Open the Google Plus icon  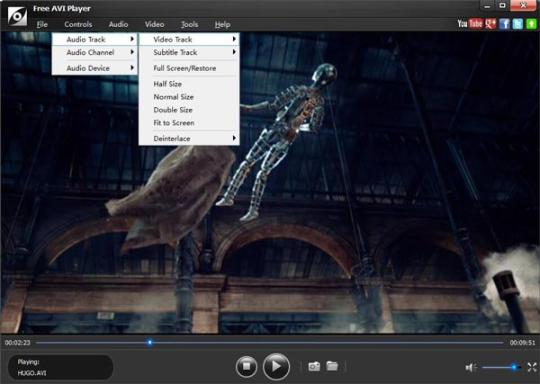tap(490, 24)
